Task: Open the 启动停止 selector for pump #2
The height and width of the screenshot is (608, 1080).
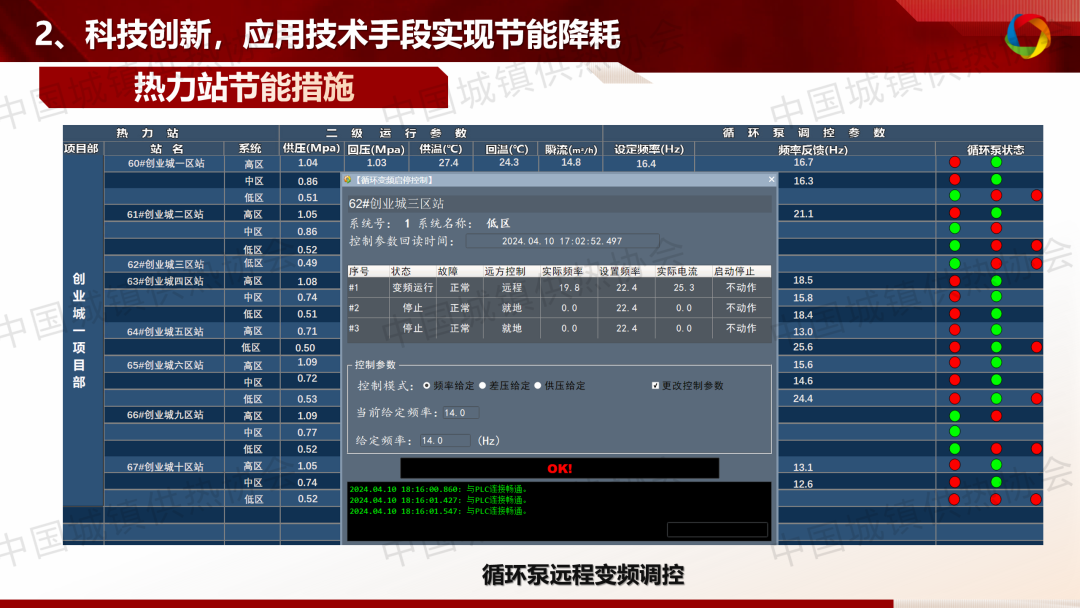Action: tap(741, 308)
